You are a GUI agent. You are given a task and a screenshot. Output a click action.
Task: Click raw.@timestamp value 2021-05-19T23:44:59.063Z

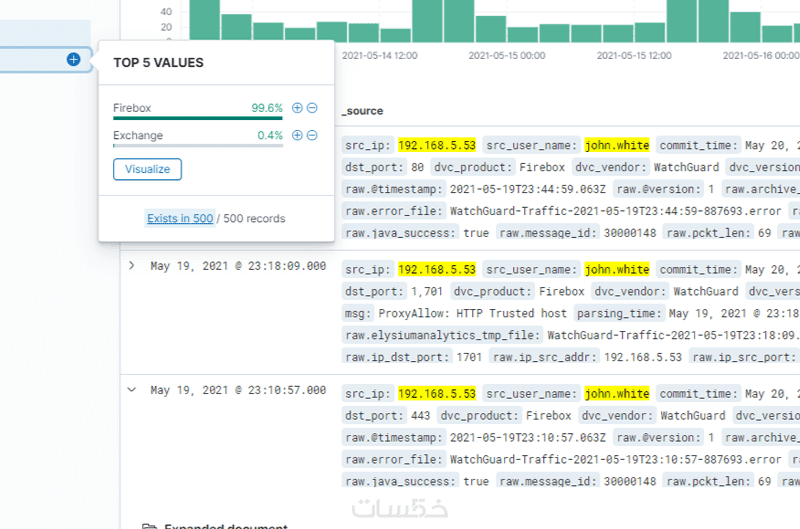(x=528, y=189)
